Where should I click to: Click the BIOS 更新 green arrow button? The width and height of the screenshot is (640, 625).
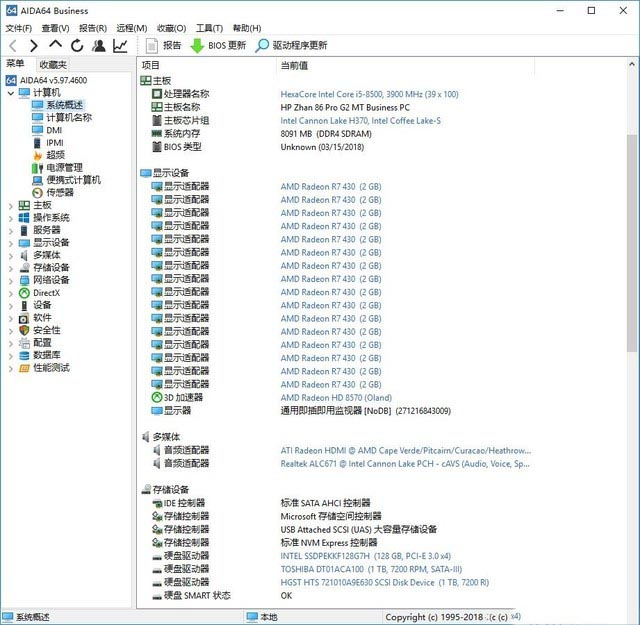218,46
